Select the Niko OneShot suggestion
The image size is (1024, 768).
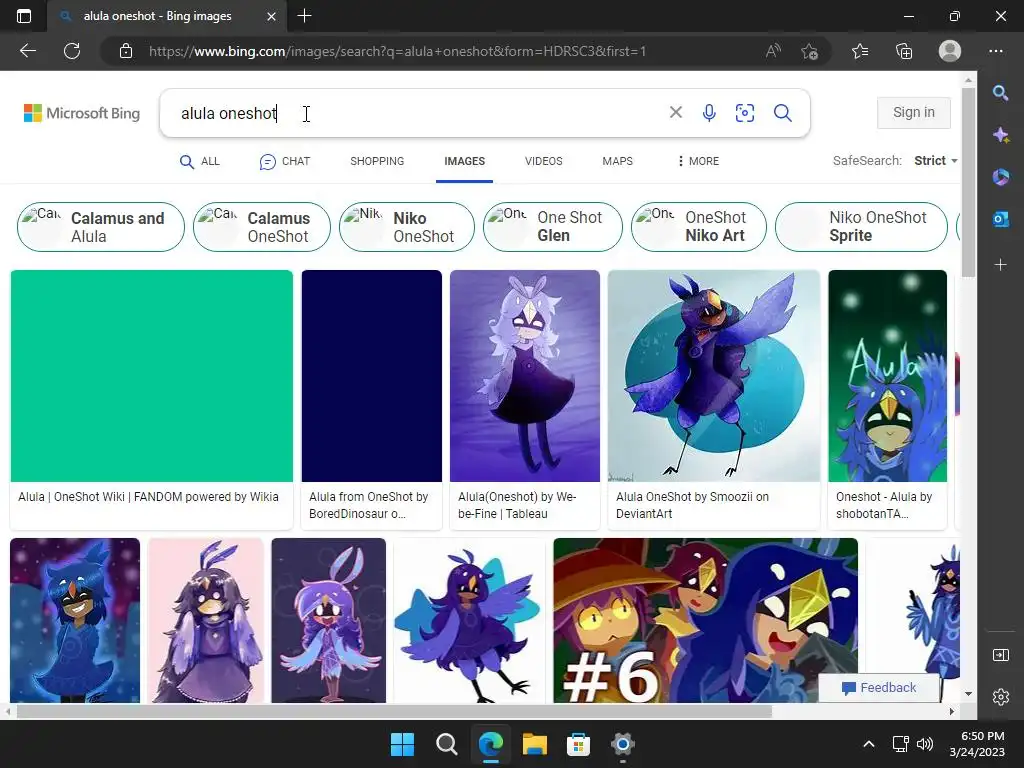tap(407, 227)
